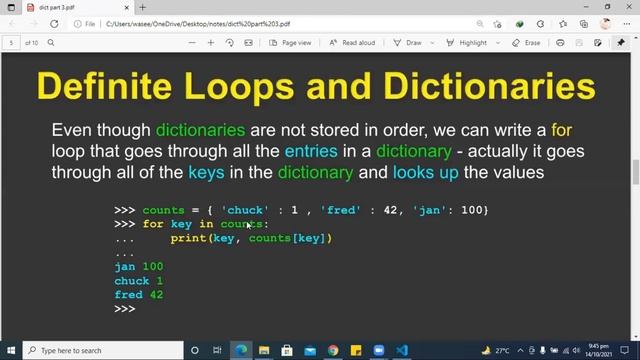Image resolution: width=640 pixels, height=360 pixels.
Task: Open the 27°C weather widget
Action: coord(496,350)
